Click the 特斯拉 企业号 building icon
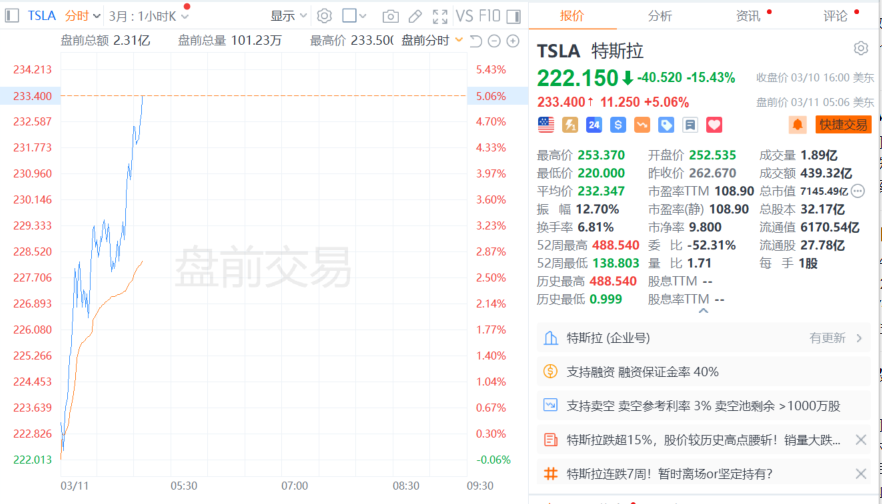Screen dimensions: 882x504 (x=551, y=338)
